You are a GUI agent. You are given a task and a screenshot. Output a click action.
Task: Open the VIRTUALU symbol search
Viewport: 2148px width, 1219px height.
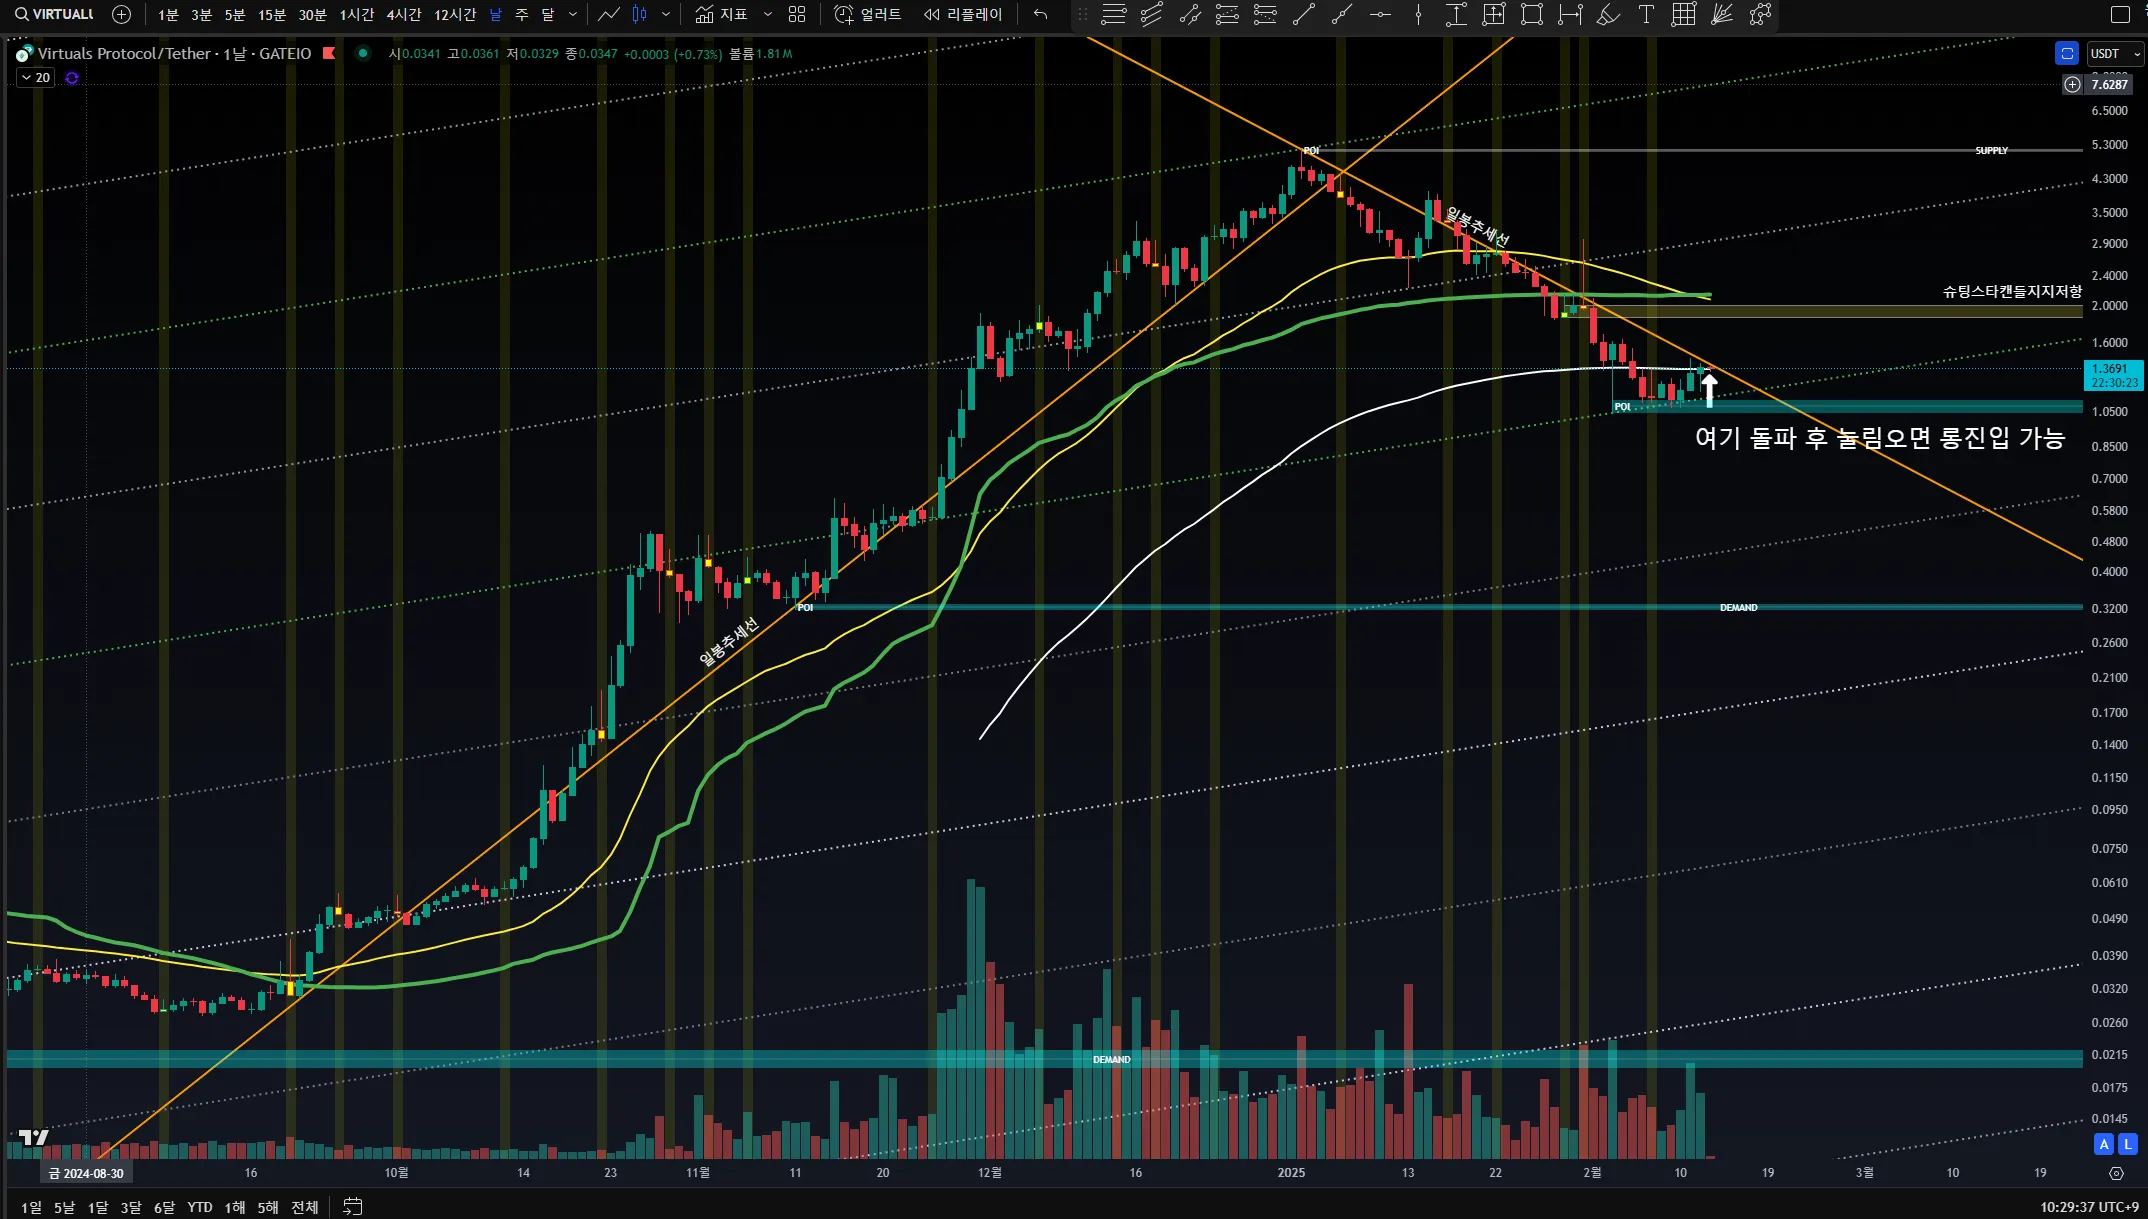pos(55,14)
